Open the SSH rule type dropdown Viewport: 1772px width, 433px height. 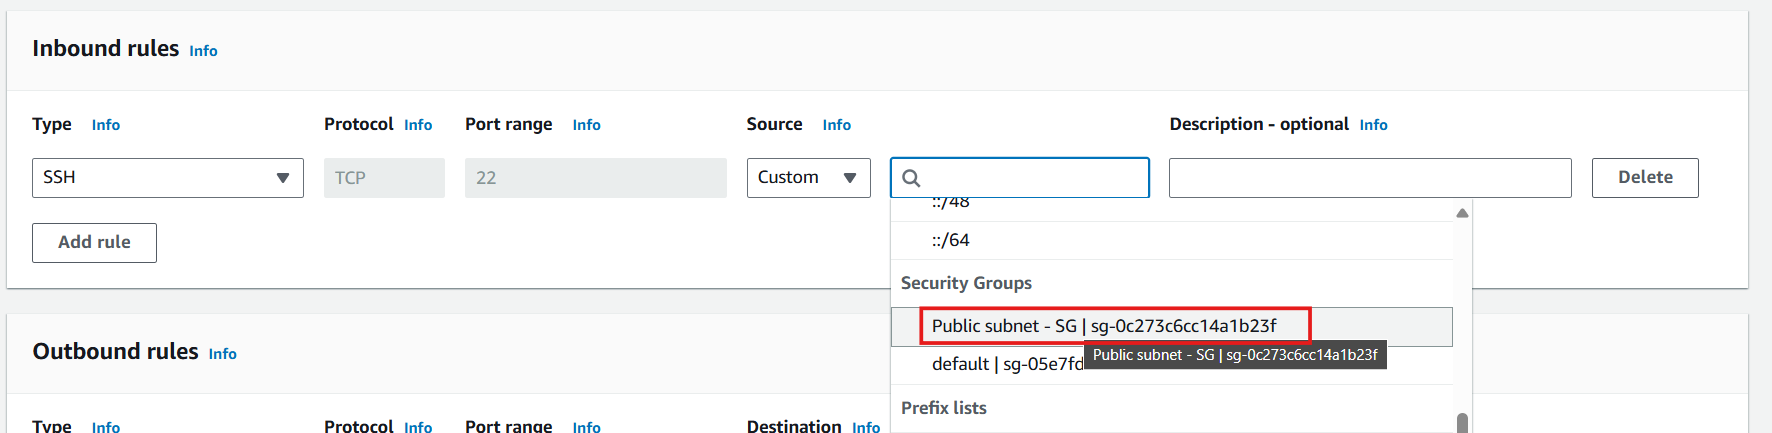[167, 178]
